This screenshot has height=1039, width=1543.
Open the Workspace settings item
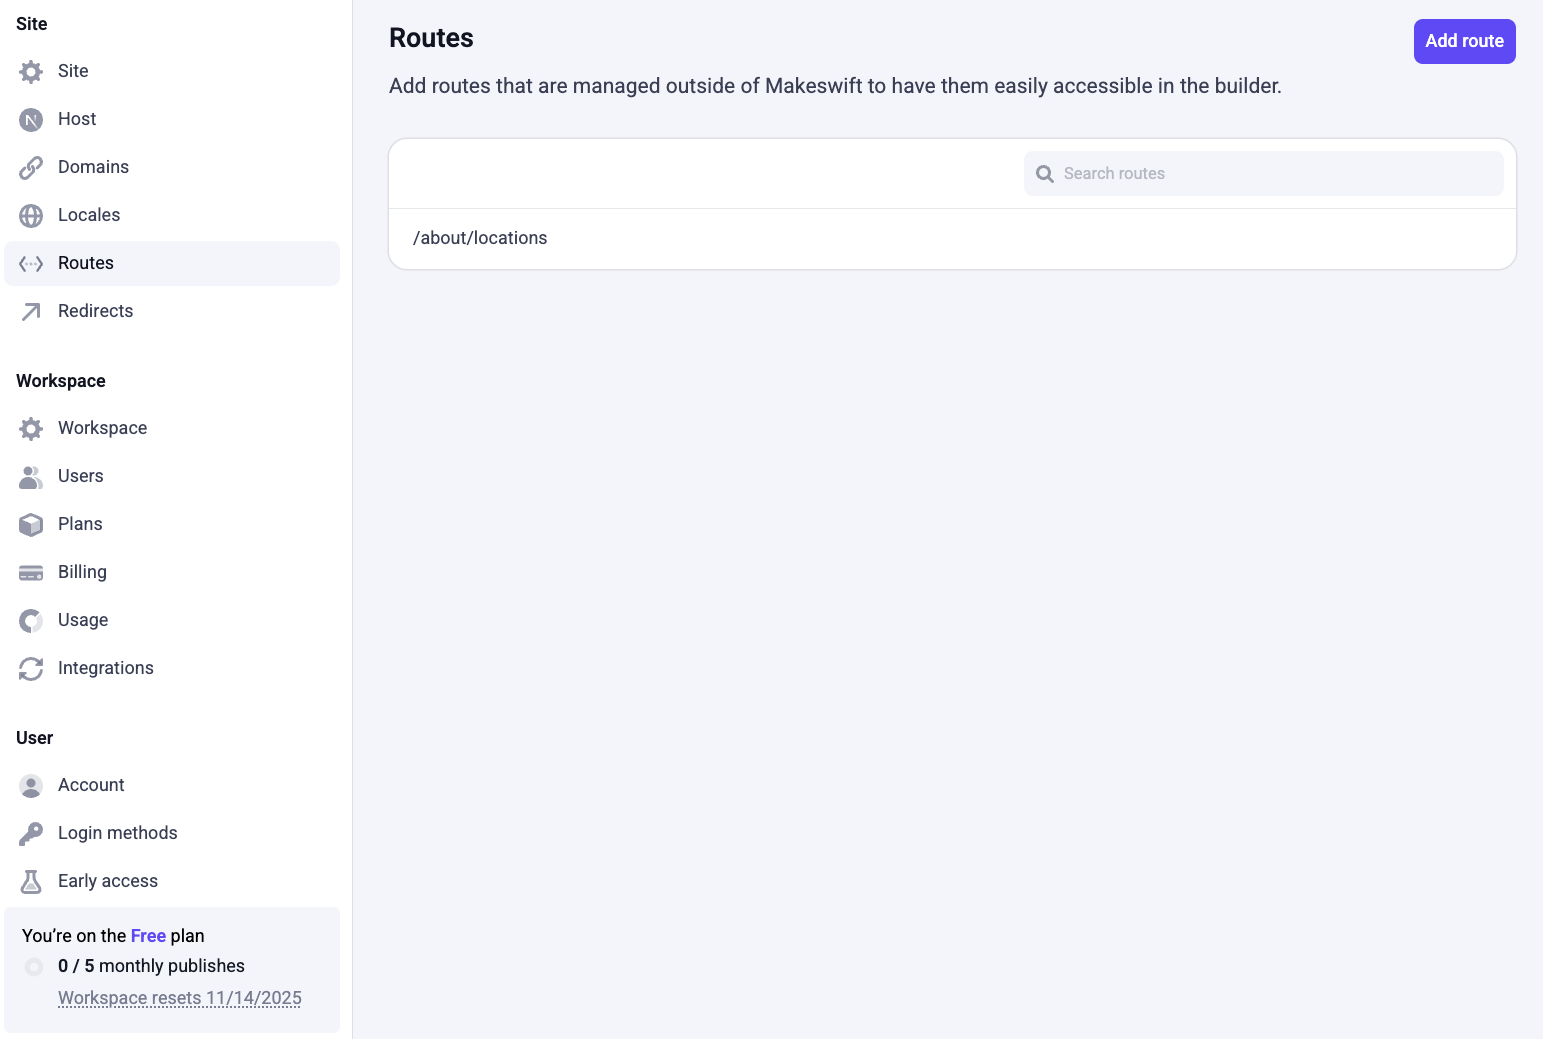pyautogui.click(x=102, y=428)
